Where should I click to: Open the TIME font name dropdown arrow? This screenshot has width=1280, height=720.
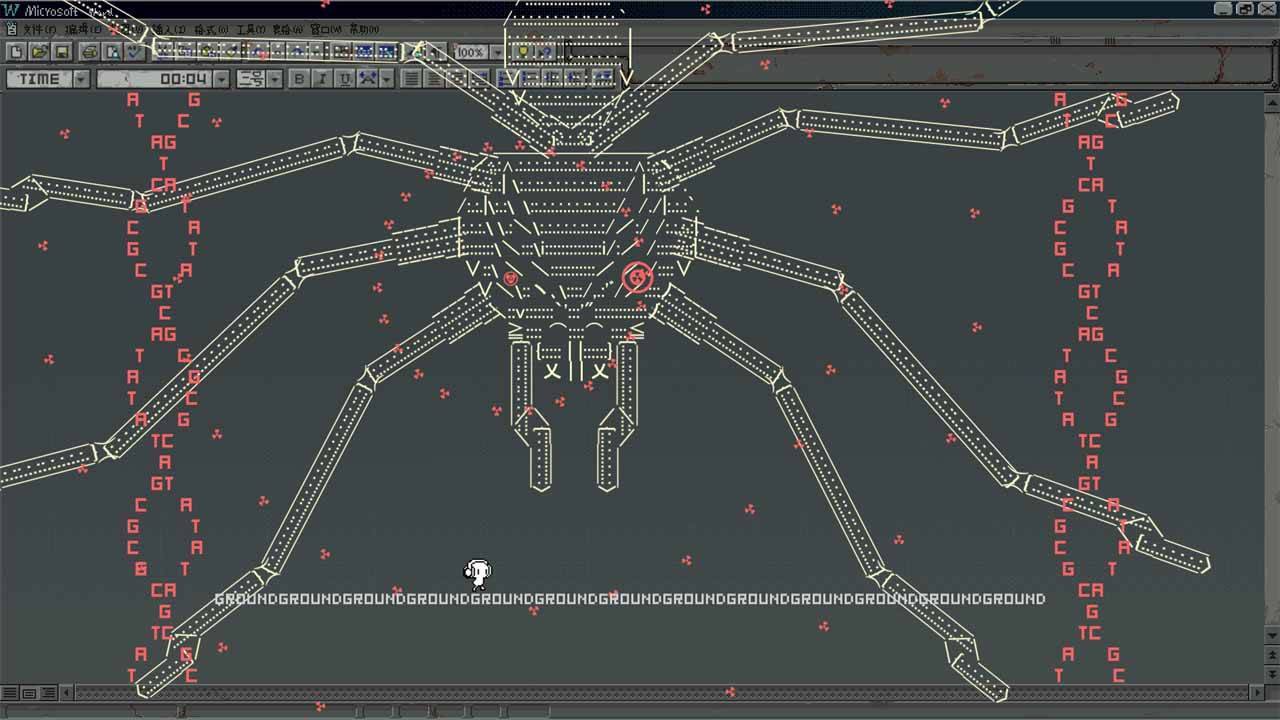[81, 78]
